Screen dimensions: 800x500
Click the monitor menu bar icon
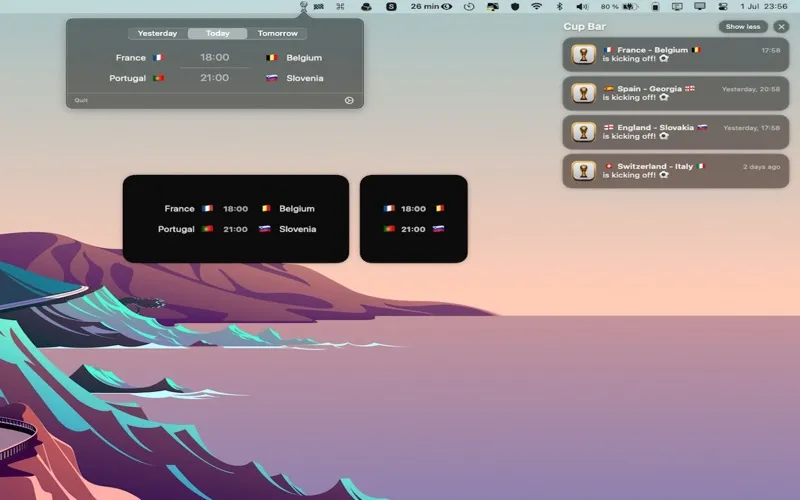click(700, 7)
